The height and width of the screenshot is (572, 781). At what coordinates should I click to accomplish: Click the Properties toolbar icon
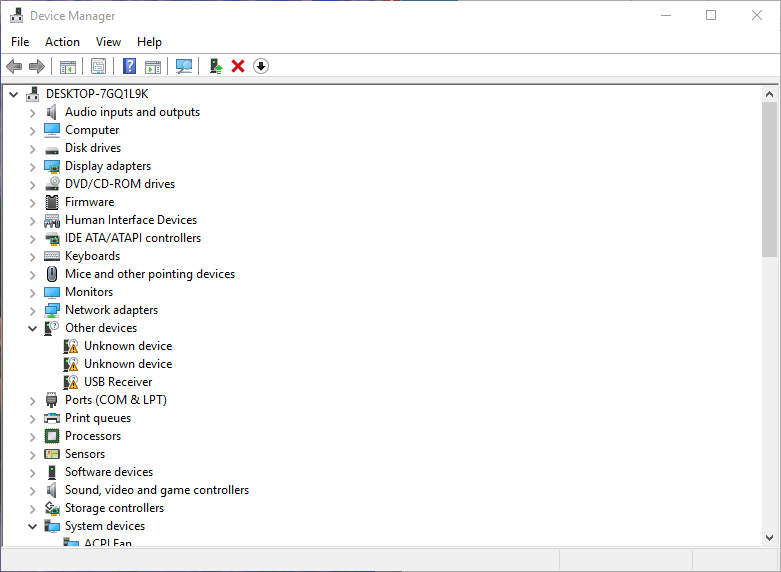(x=98, y=66)
